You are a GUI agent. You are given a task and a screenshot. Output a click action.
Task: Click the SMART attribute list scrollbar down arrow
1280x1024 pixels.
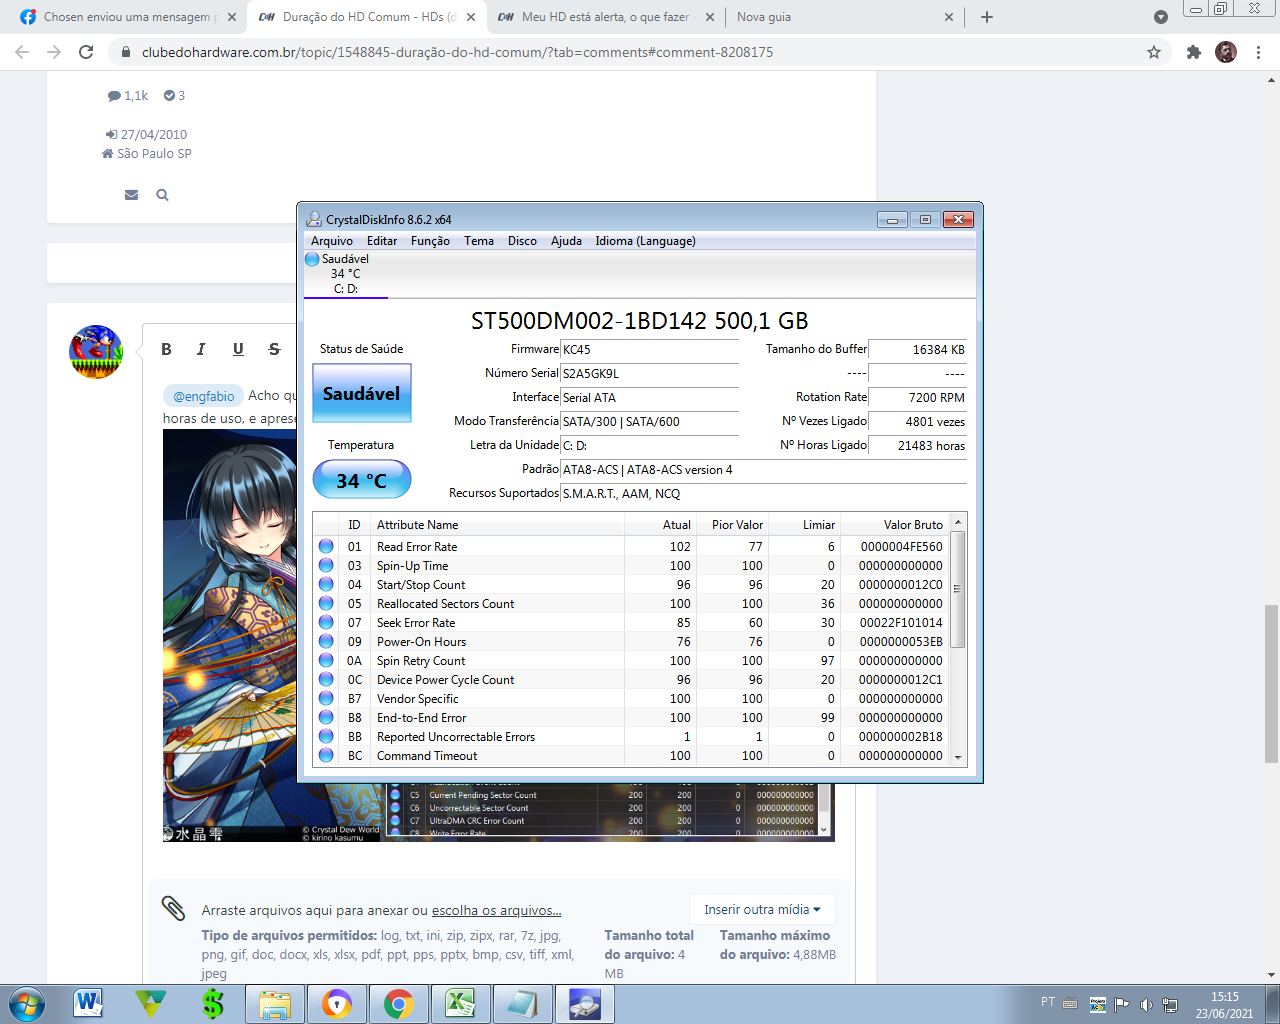click(958, 758)
